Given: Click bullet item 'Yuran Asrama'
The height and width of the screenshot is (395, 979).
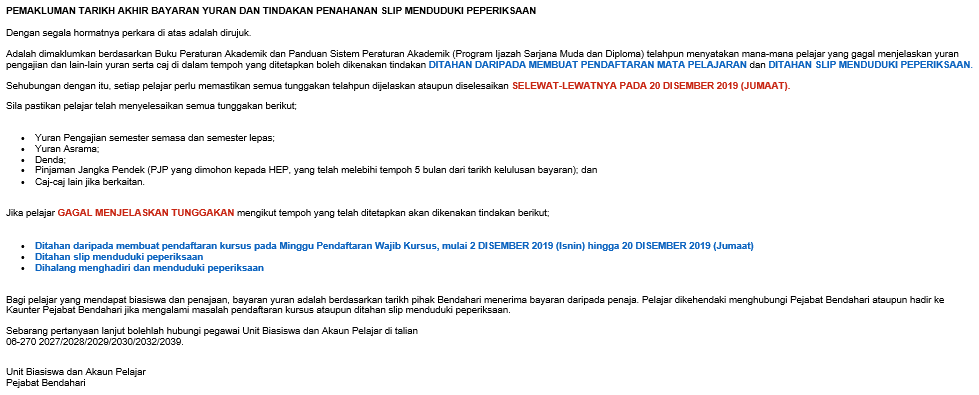Looking at the screenshot, I should (67, 149).
